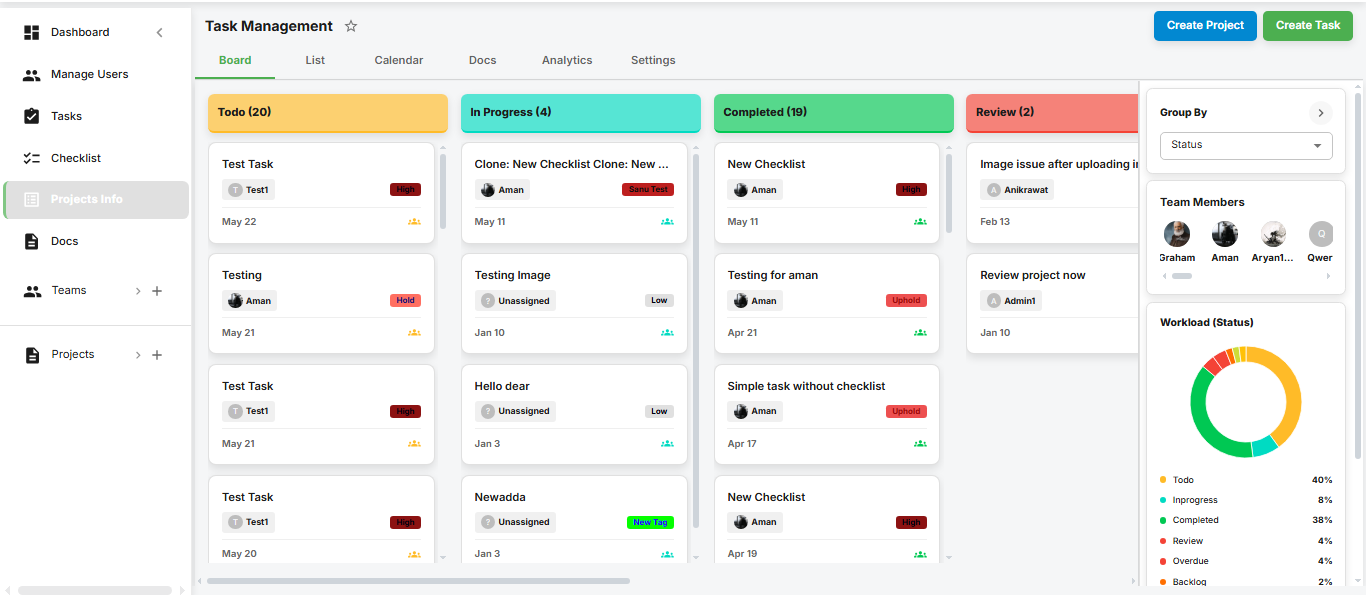
Task: Switch to the List tab
Action: [315, 60]
